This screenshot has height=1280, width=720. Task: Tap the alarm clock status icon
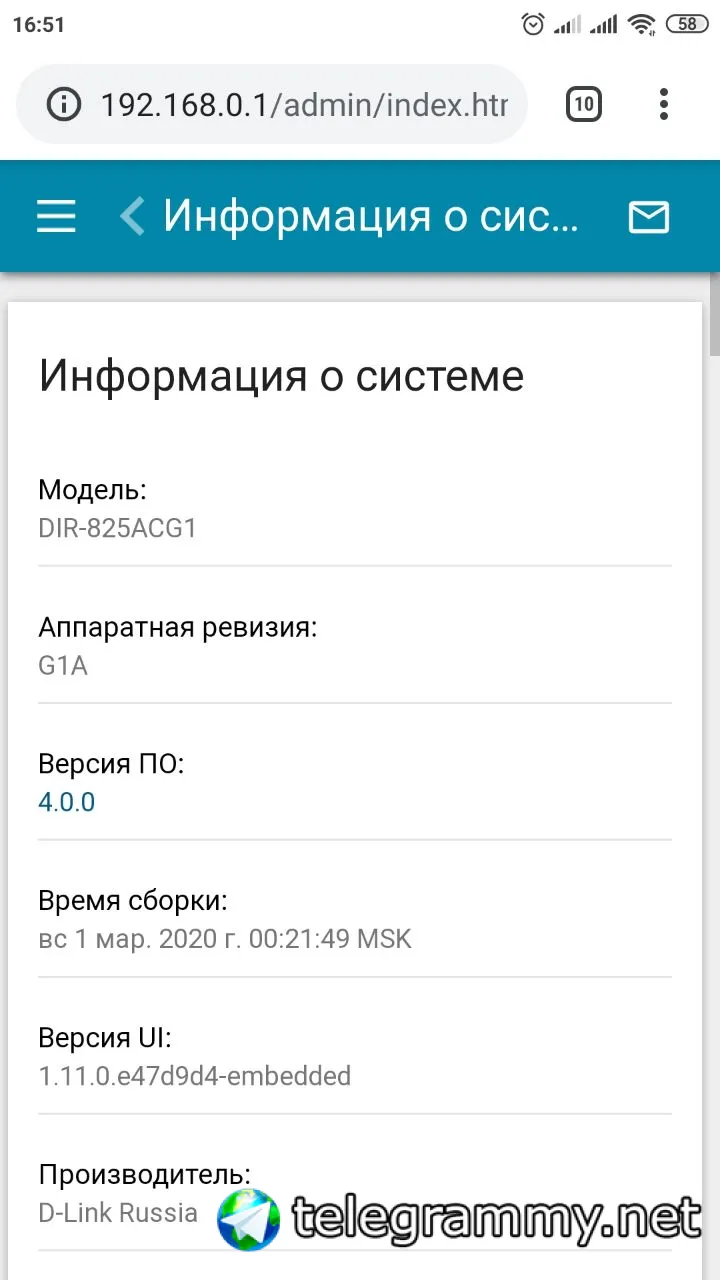click(x=534, y=24)
